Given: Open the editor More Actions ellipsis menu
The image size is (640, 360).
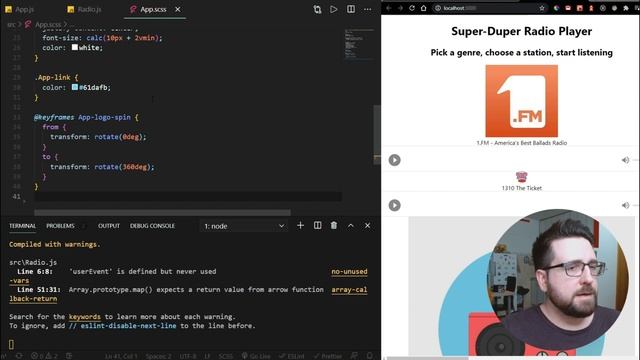Looking at the screenshot, I should coord(367,9).
